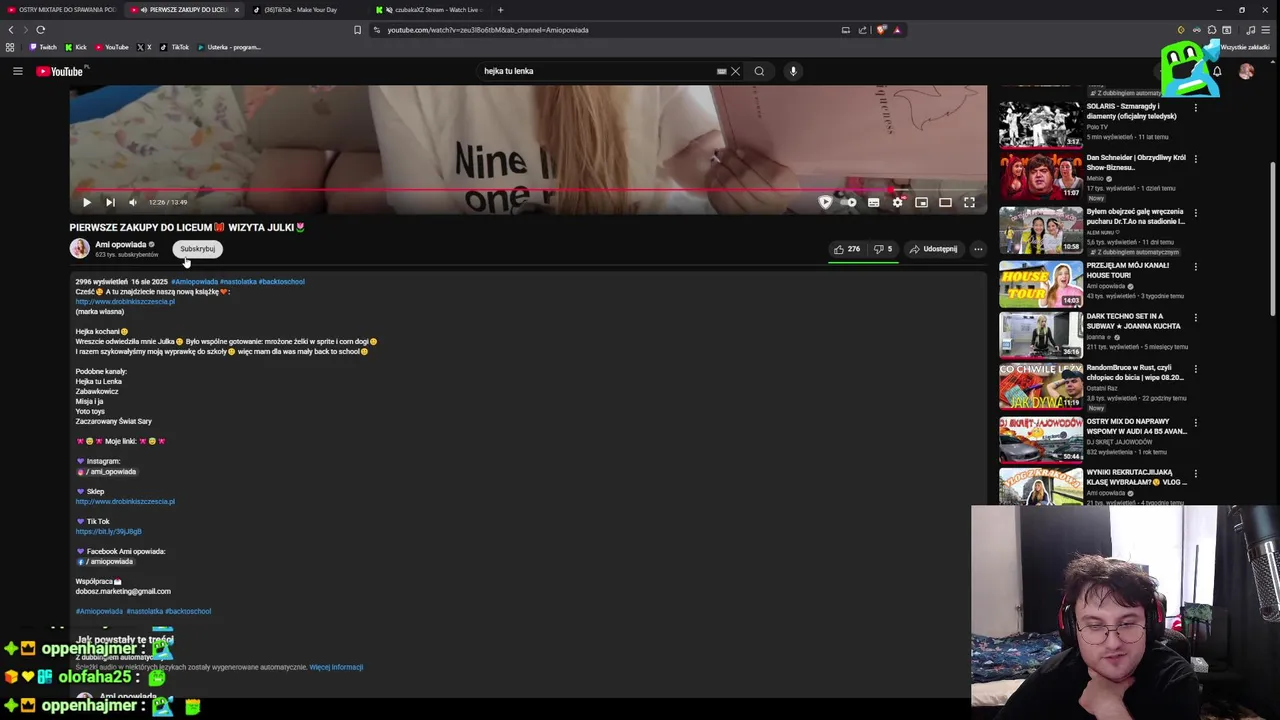The width and height of the screenshot is (1280, 720).
Task: Open the apps grid icon in bookmarks bar
Action: click(x=10, y=47)
